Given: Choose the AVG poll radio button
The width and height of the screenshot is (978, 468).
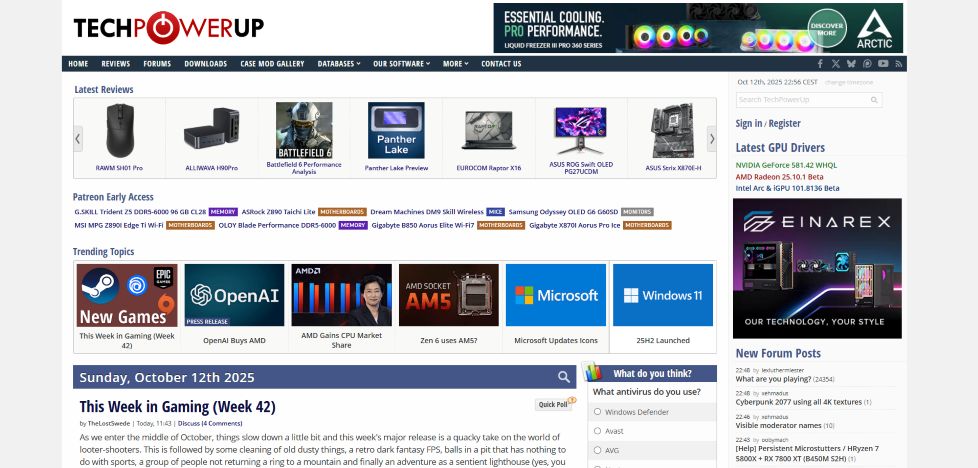Looking at the screenshot, I should [x=598, y=450].
